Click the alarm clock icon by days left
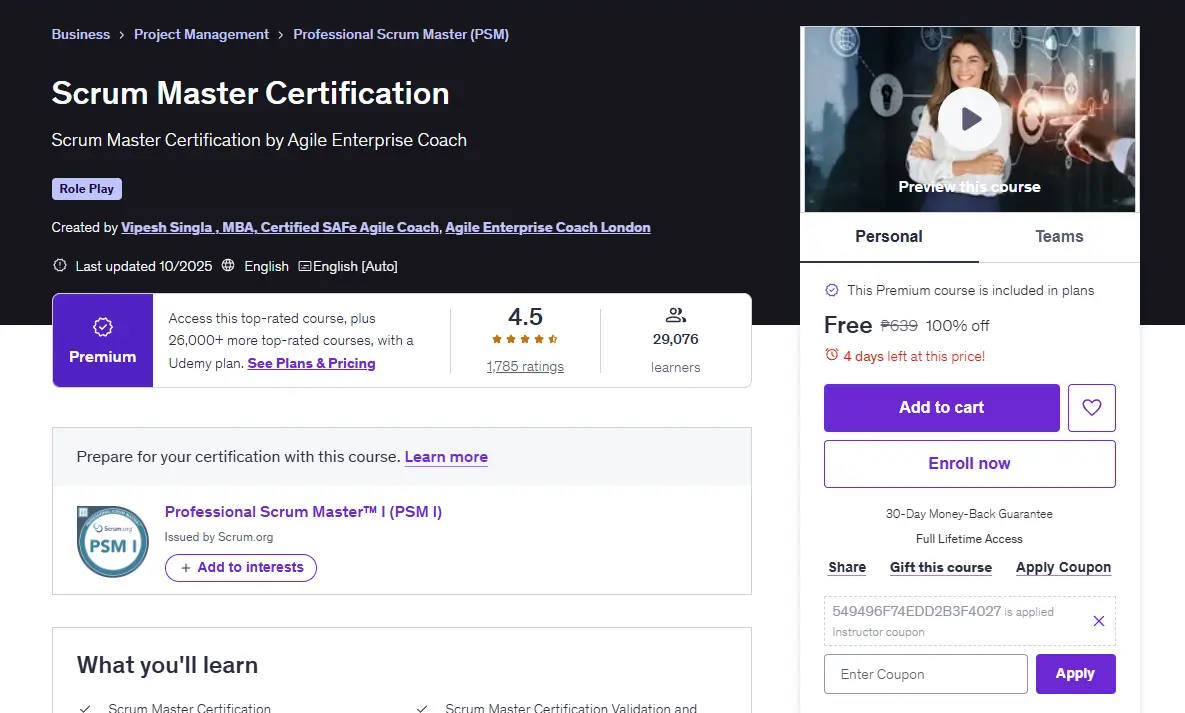The width and height of the screenshot is (1185, 713). click(831, 355)
